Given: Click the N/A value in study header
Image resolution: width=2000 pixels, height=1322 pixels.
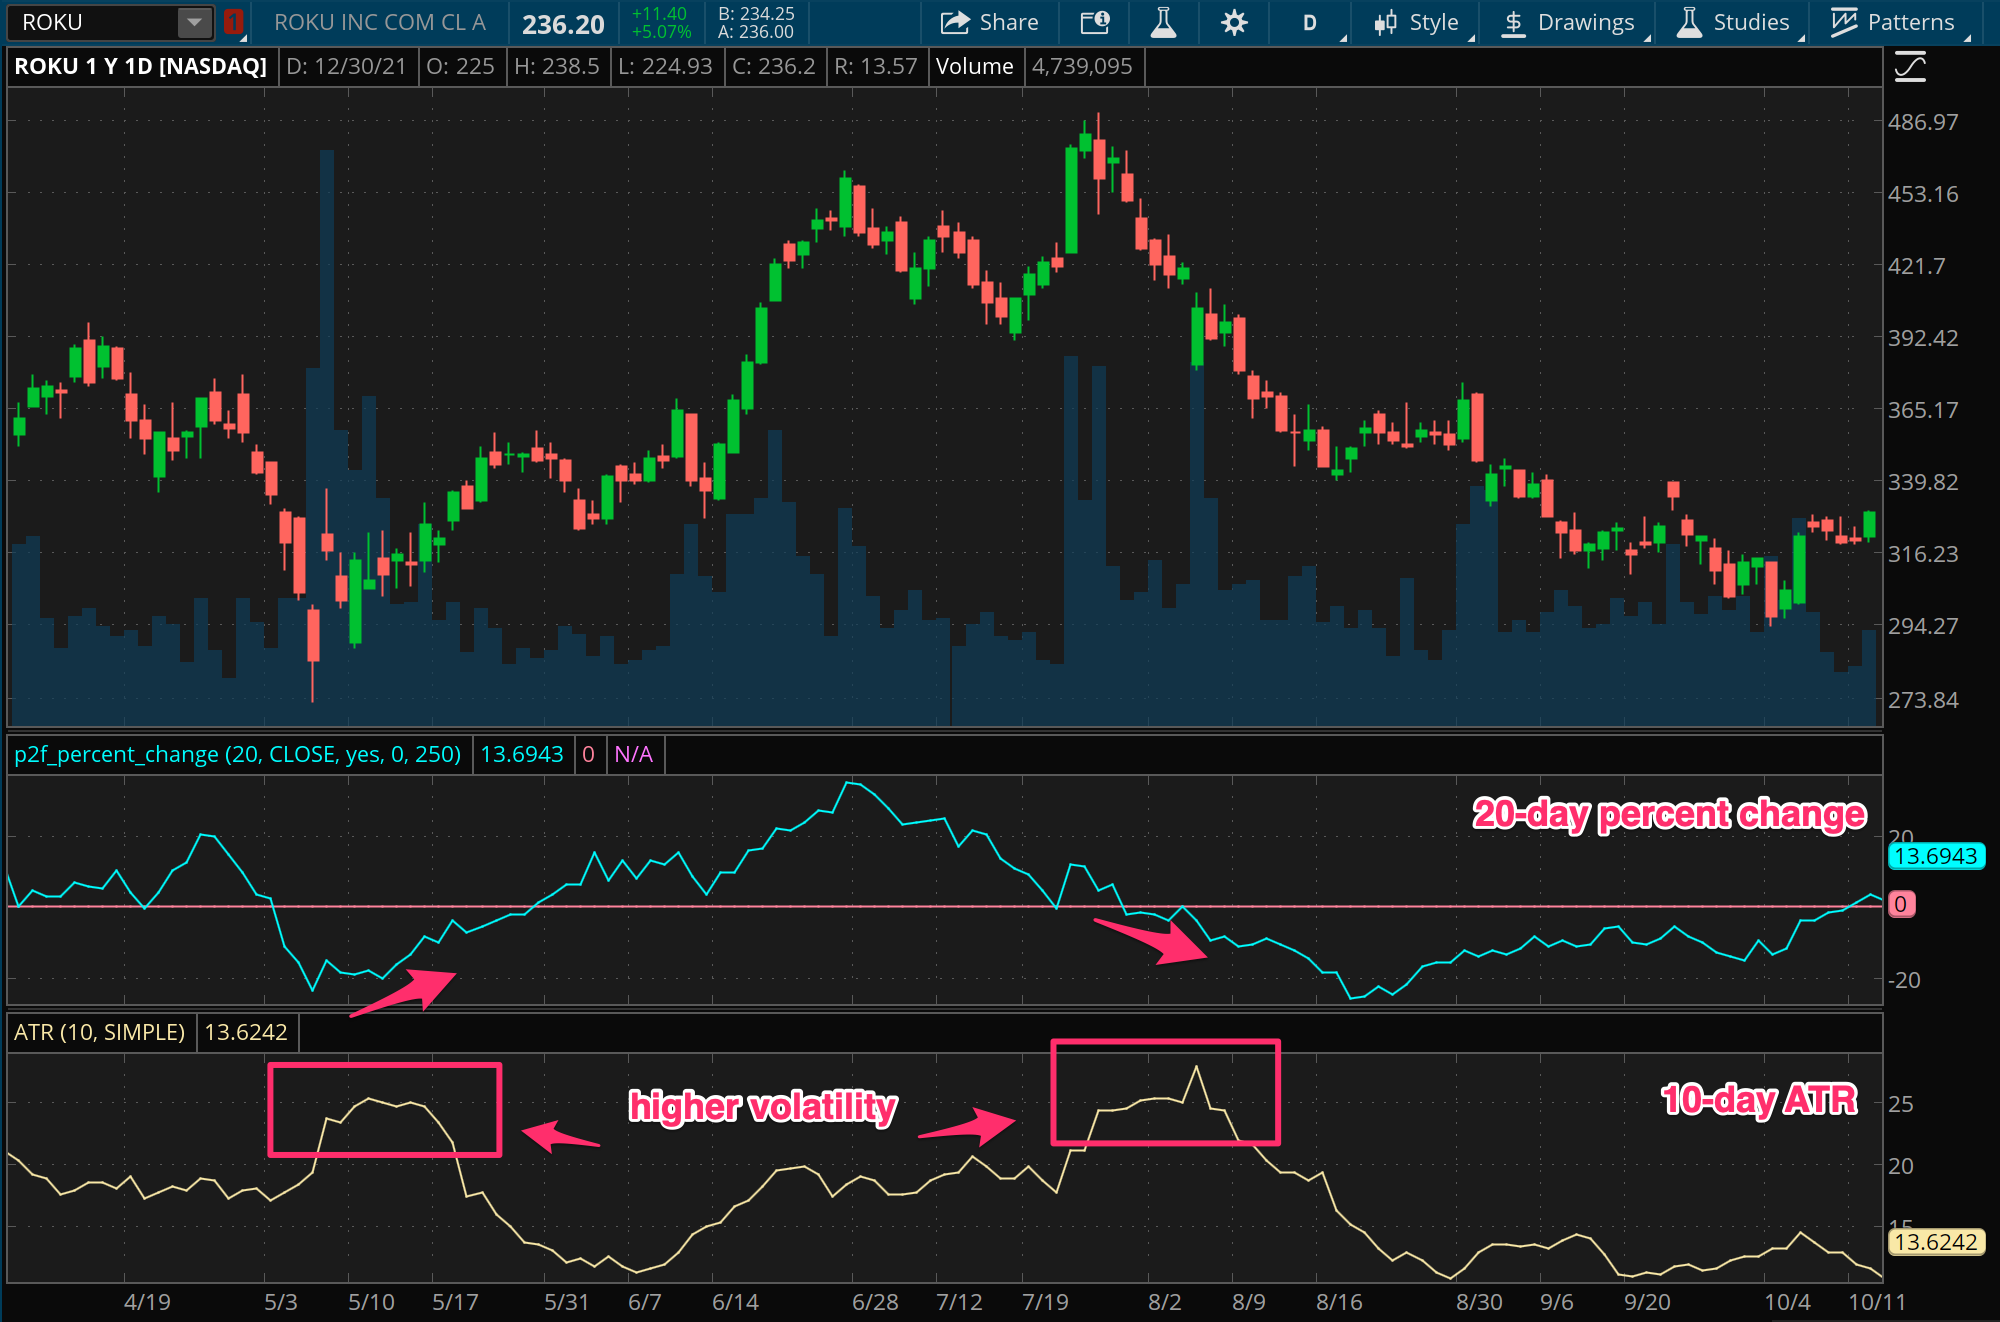Looking at the screenshot, I should [633, 754].
